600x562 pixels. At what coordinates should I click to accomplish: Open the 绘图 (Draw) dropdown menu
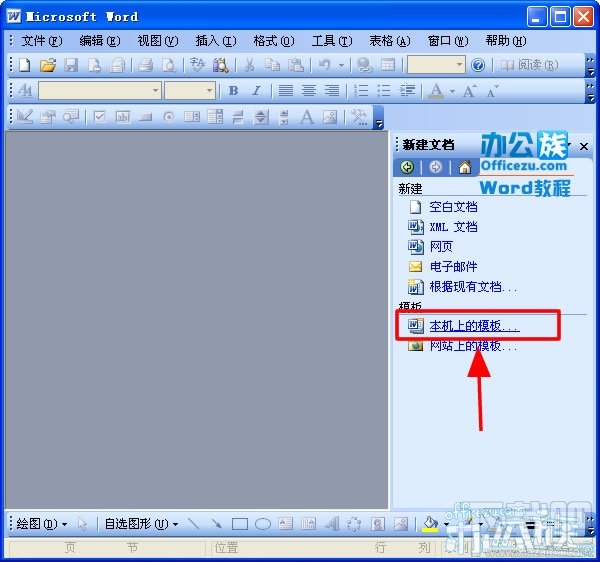42,523
